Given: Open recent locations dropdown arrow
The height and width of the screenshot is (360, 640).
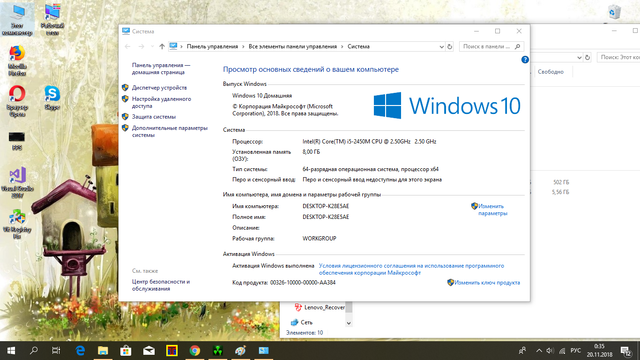Looking at the screenshot, I should point(152,47).
